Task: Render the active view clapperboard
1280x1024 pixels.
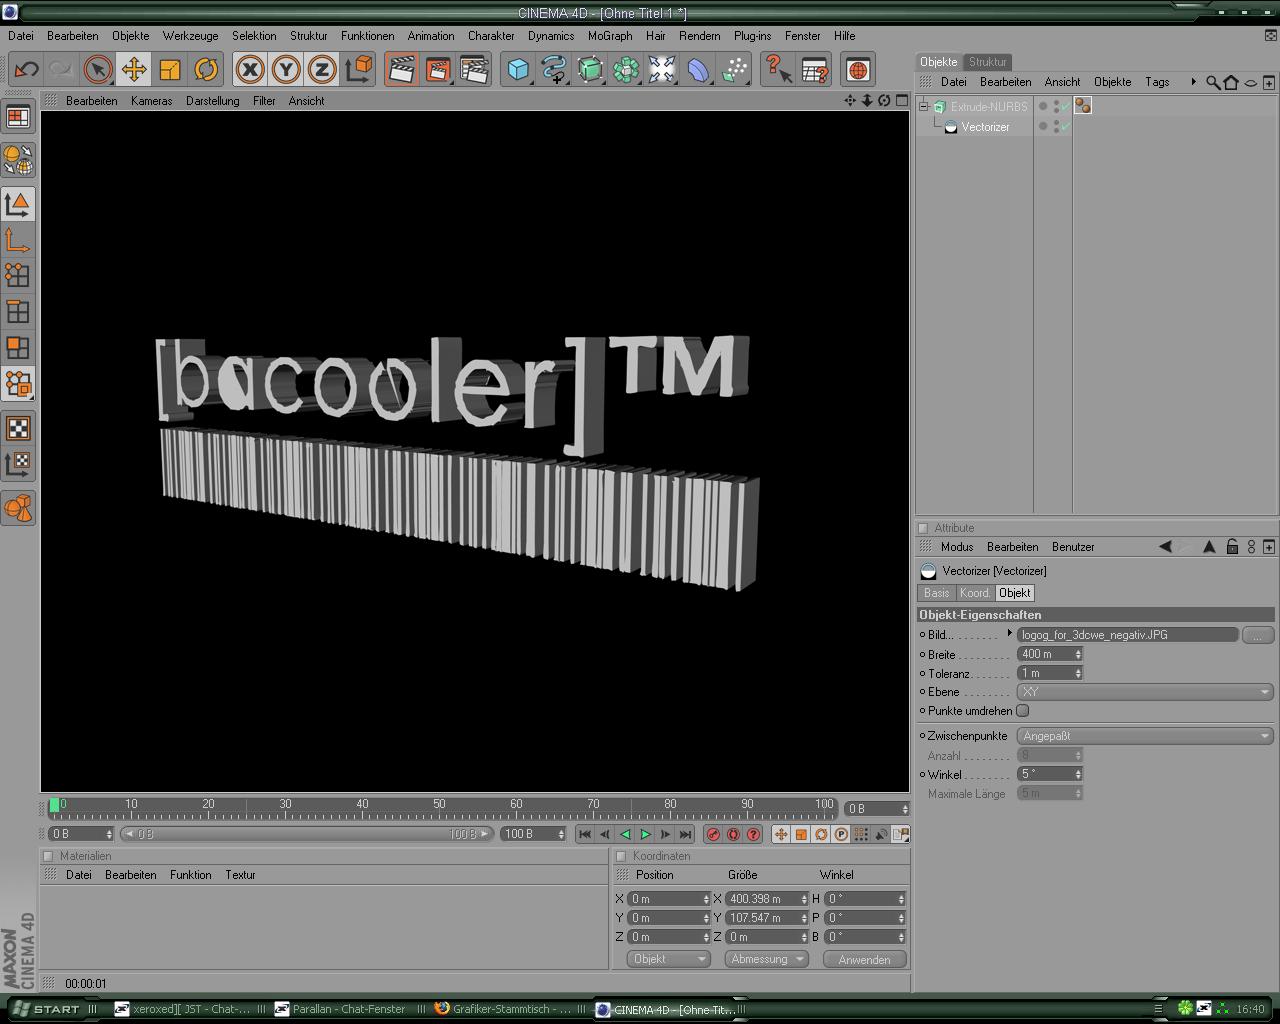Action: point(402,69)
